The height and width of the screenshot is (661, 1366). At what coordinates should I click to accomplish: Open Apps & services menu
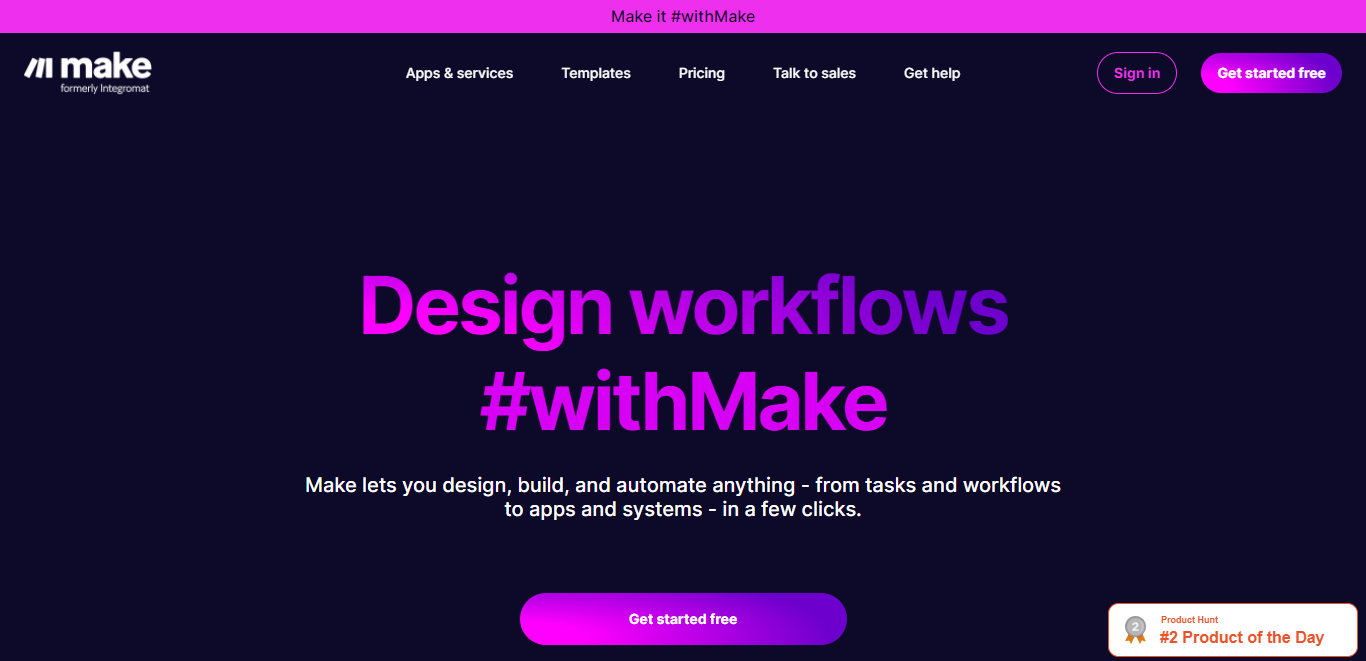[x=459, y=73]
